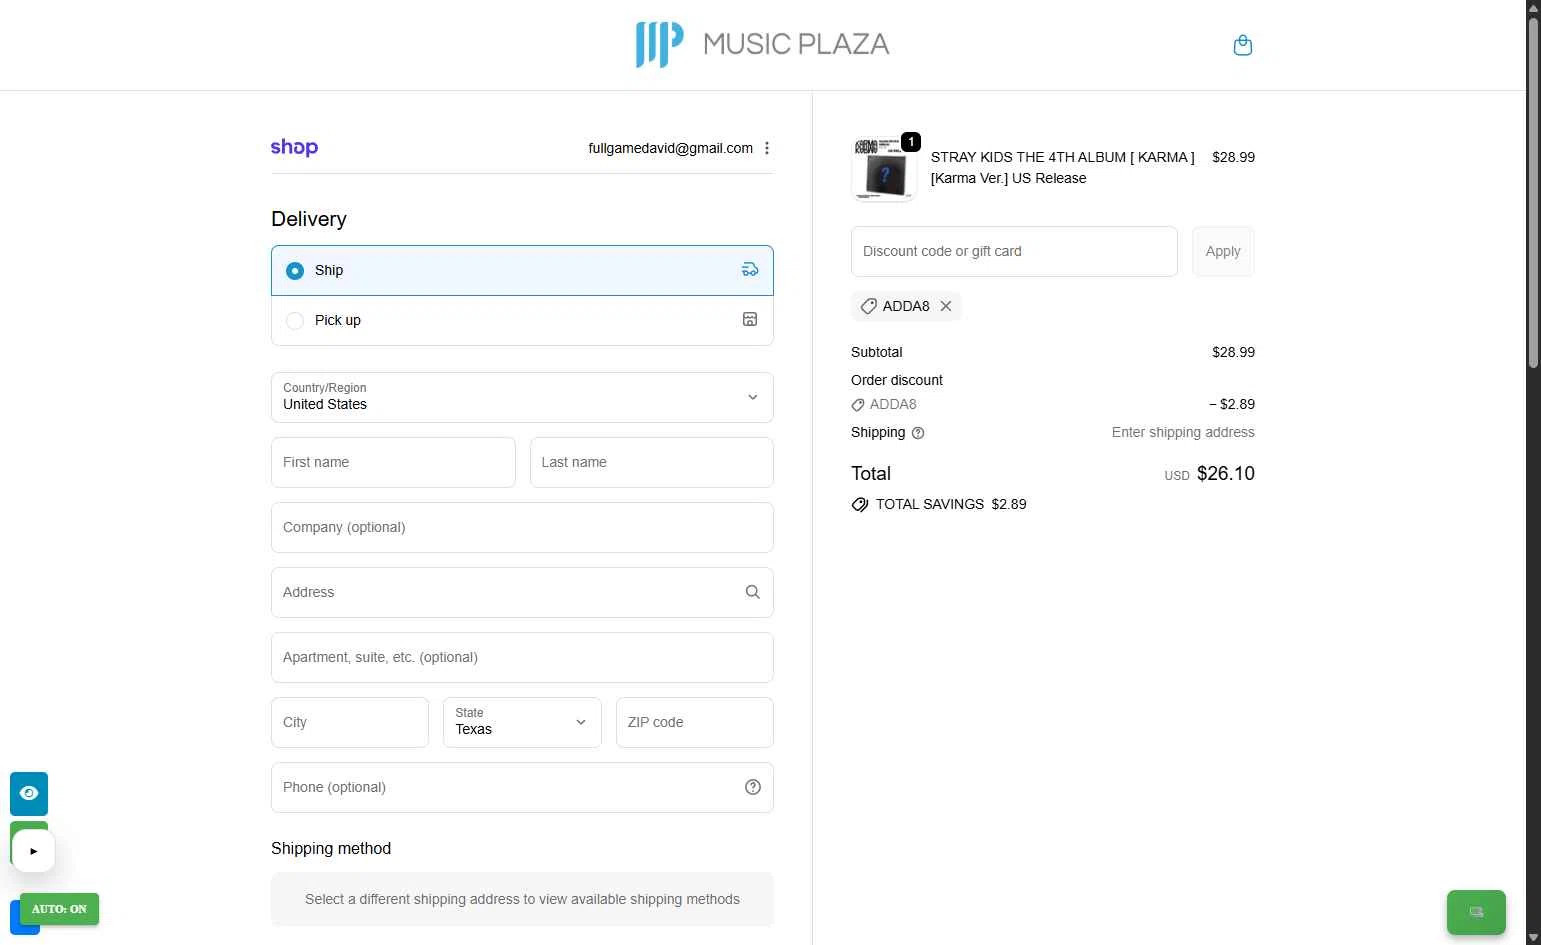Open phone number help question icon

click(753, 787)
